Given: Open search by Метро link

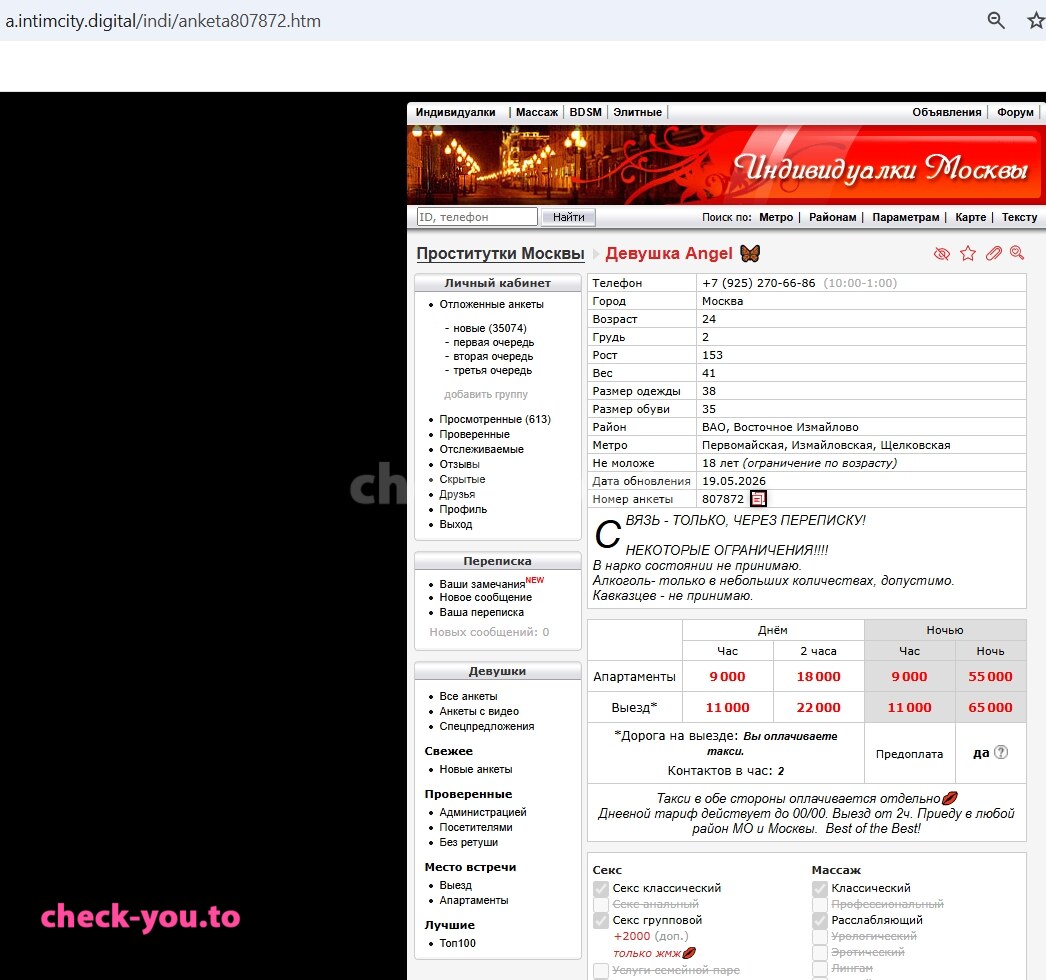Looking at the screenshot, I should pyautogui.click(x=776, y=217).
